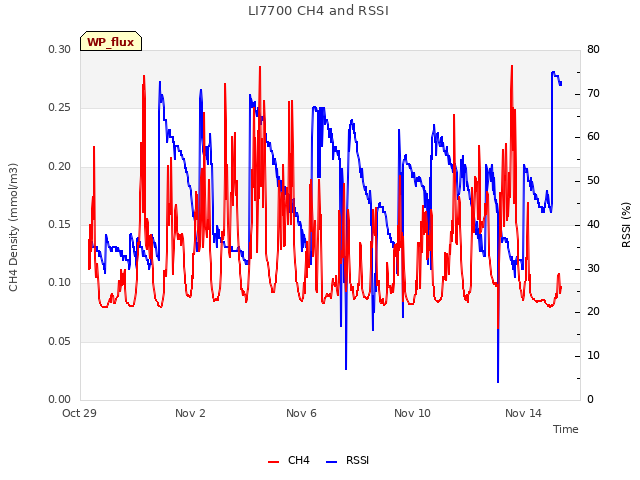Click the Oct 29 x-axis tick label
The height and width of the screenshot is (480, 640).
pyautogui.click(x=79, y=413)
